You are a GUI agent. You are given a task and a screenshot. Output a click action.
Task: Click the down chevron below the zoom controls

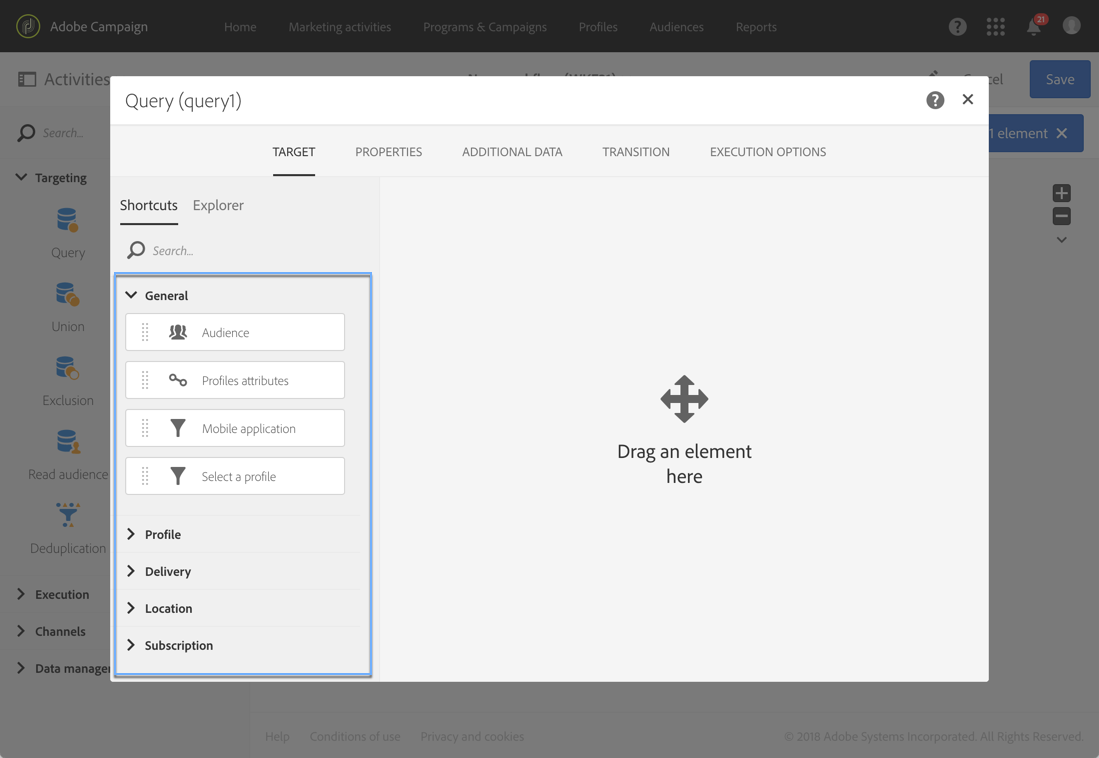[1061, 240]
